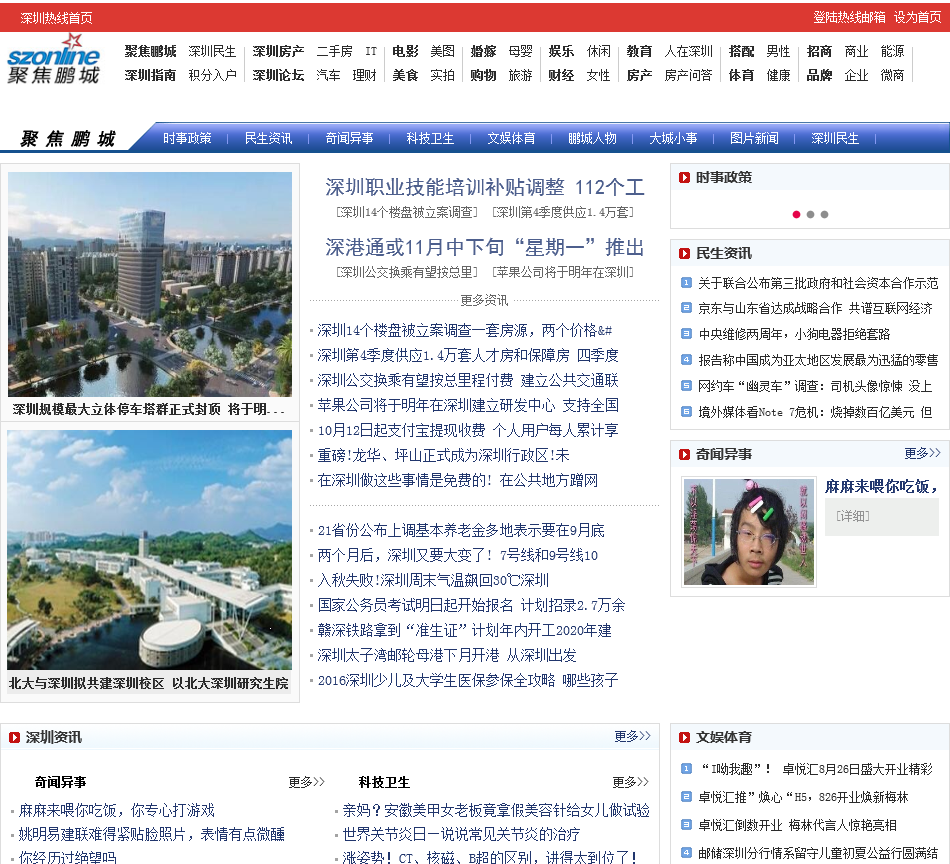The width and height of the screenshot is (950, 864).
Task: Open article 姚明易建联难得紧贴脸照片
Action: tap(151, 834)
